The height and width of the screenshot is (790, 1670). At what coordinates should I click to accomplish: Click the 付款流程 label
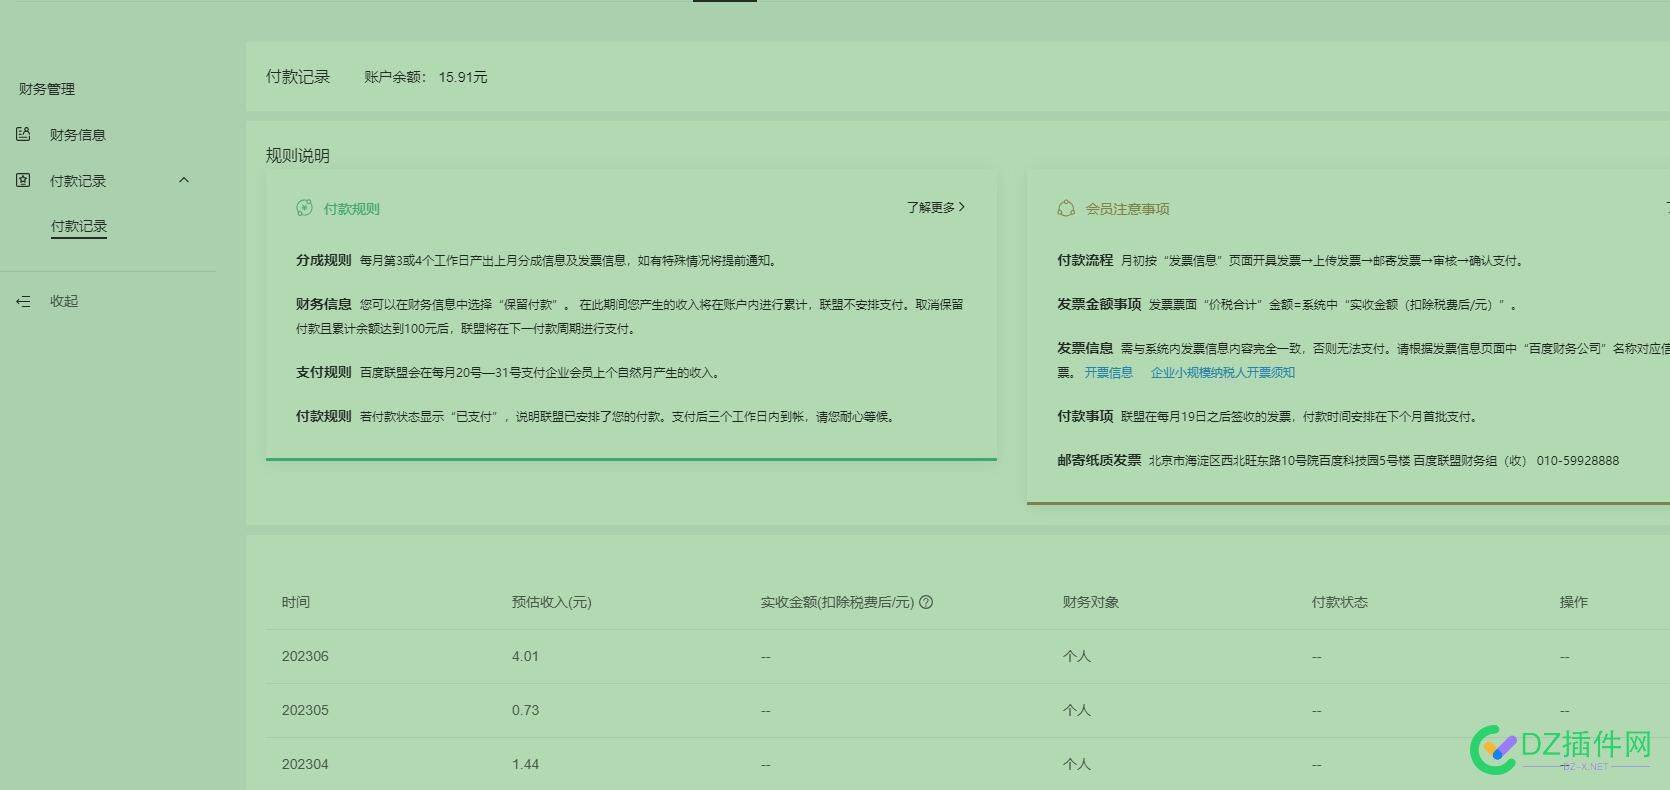pyautogui.click(x=1085, y=260)
